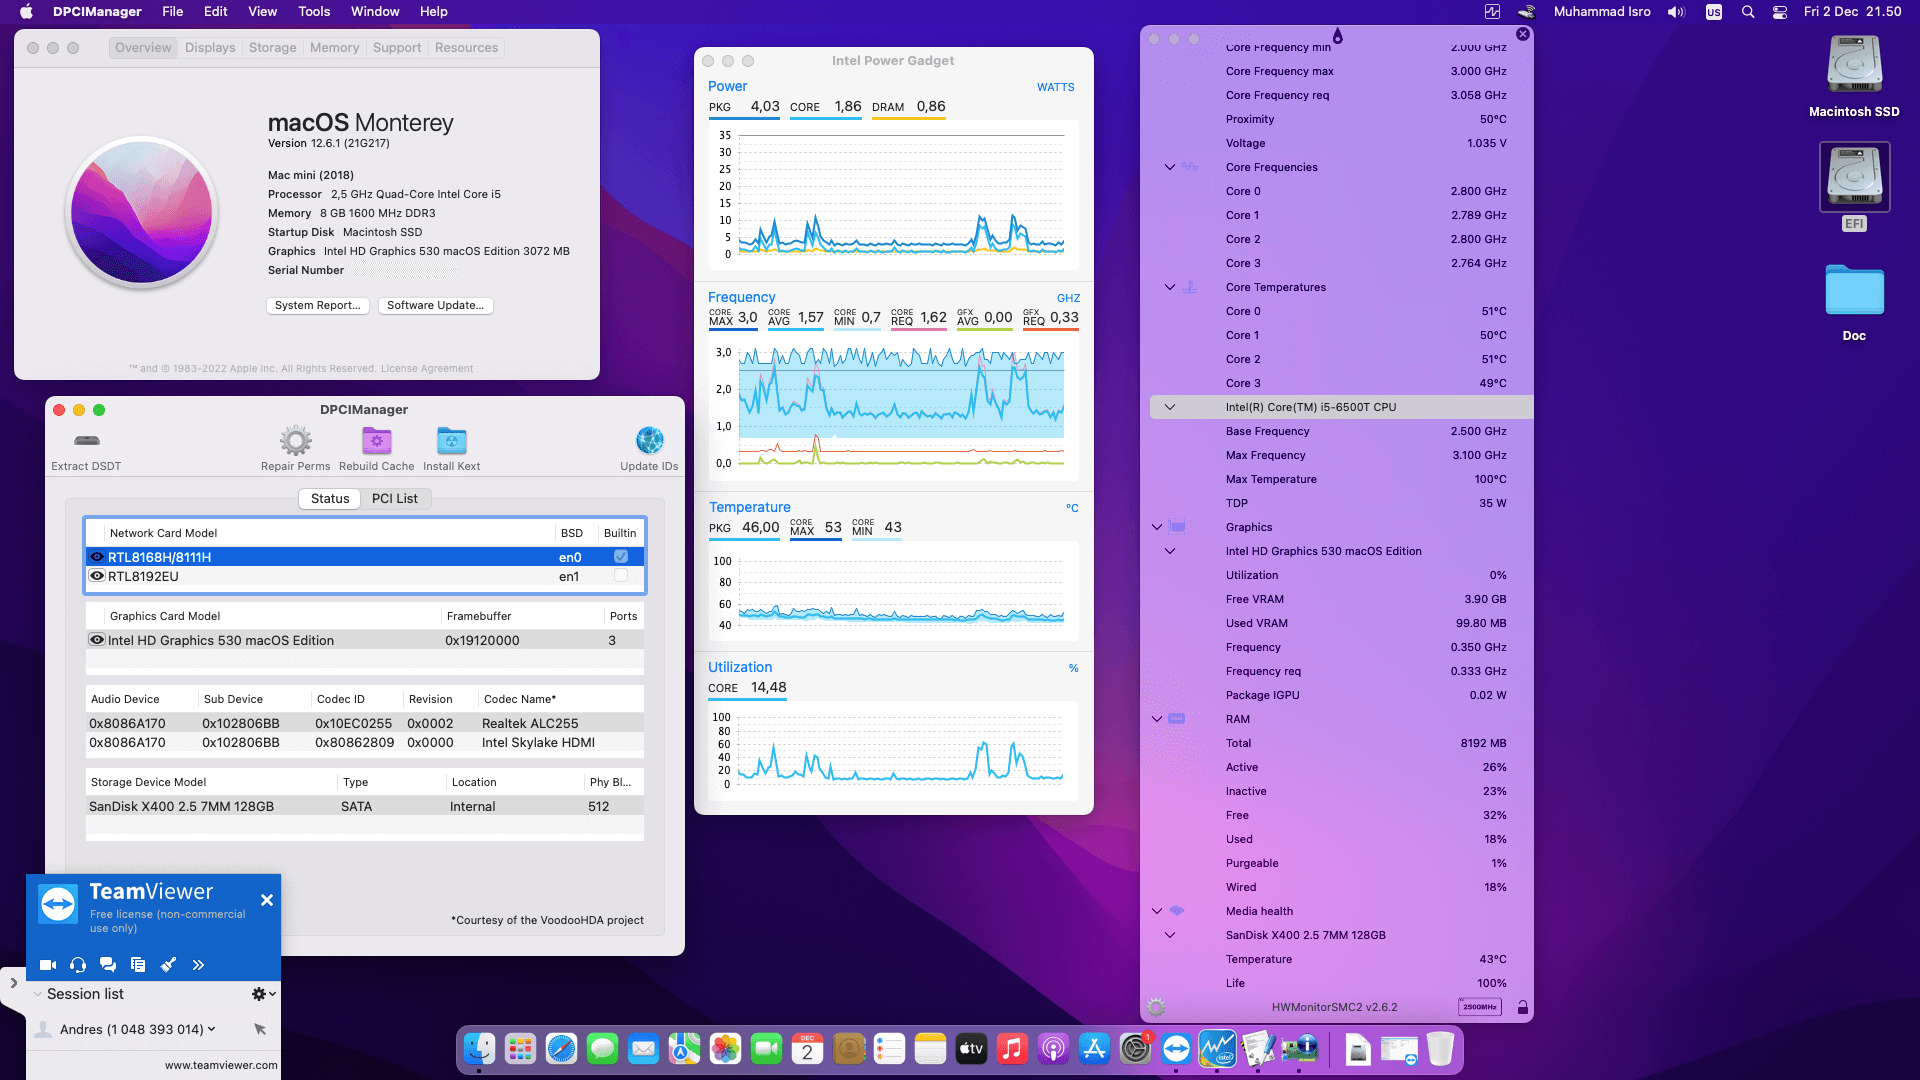Click the System Report... button
This screenshot has height=1080, width=1920.
pyautogui.click(x=318, y=306)
